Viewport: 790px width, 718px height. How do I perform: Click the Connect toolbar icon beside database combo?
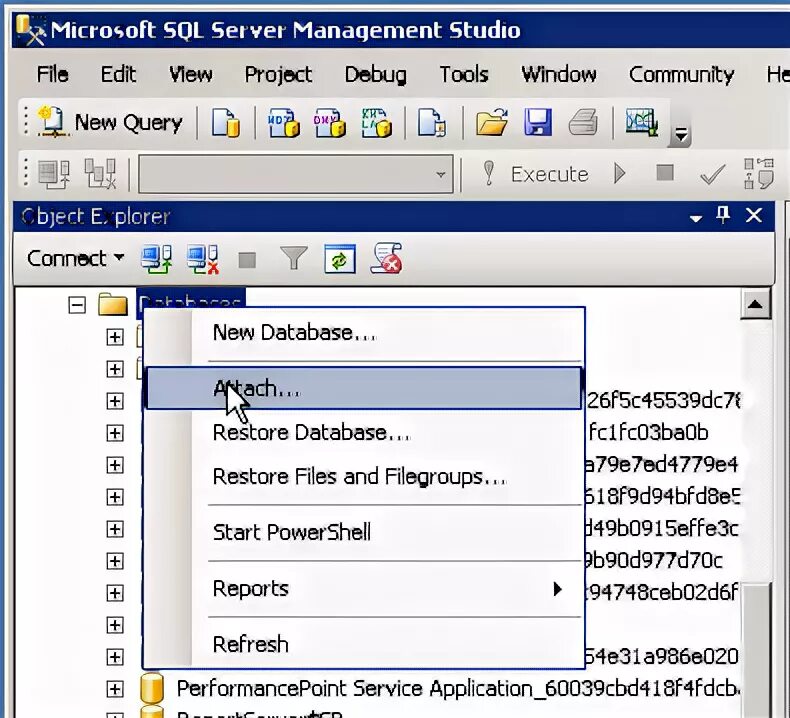(54, 174)
